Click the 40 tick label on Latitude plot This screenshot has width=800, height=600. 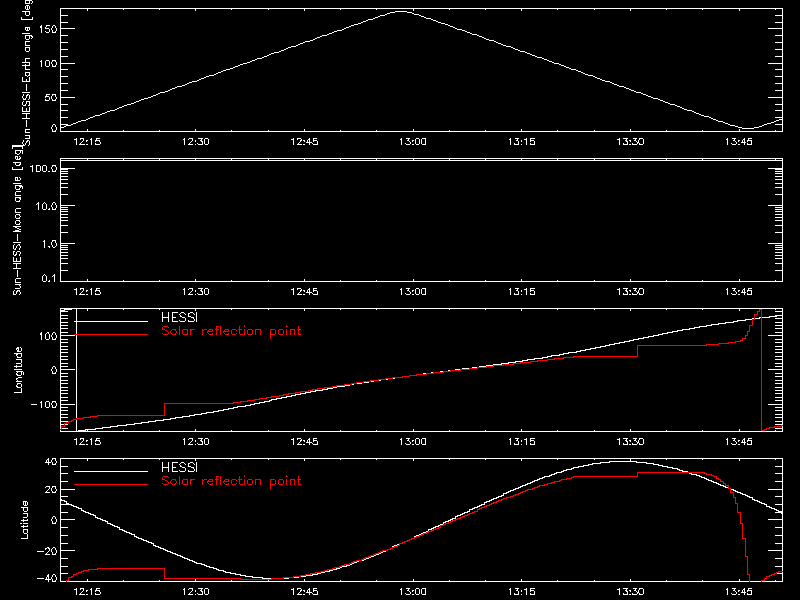click(51, 462)
